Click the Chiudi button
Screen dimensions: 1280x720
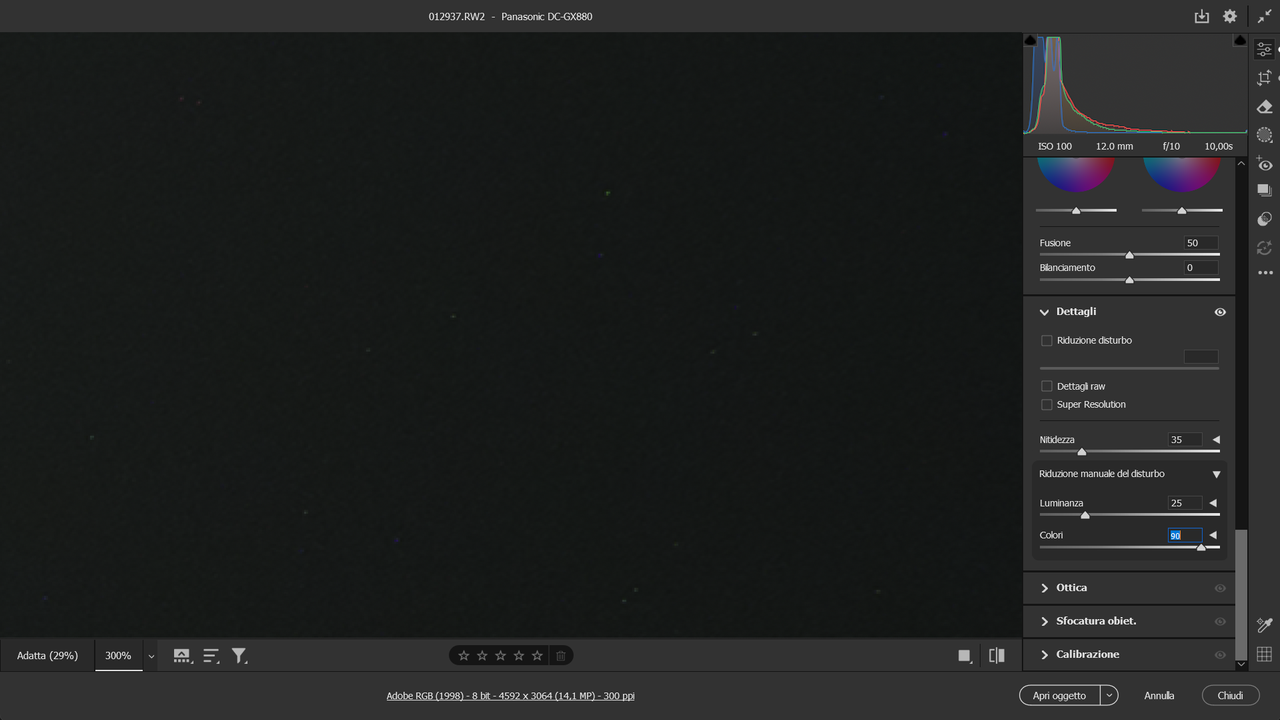[1230, 695]
